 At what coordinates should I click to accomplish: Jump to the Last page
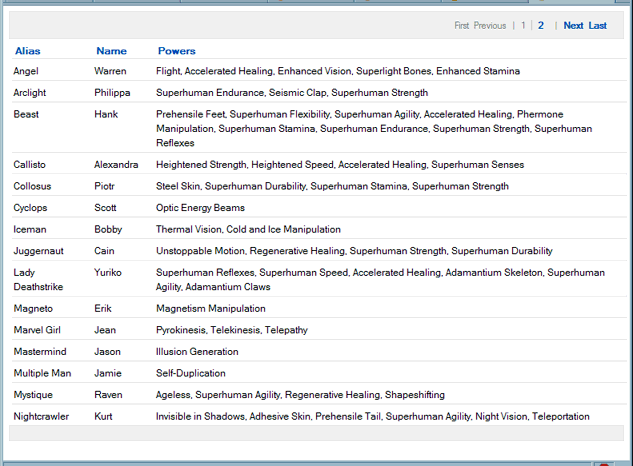click(x=597, y=25)
